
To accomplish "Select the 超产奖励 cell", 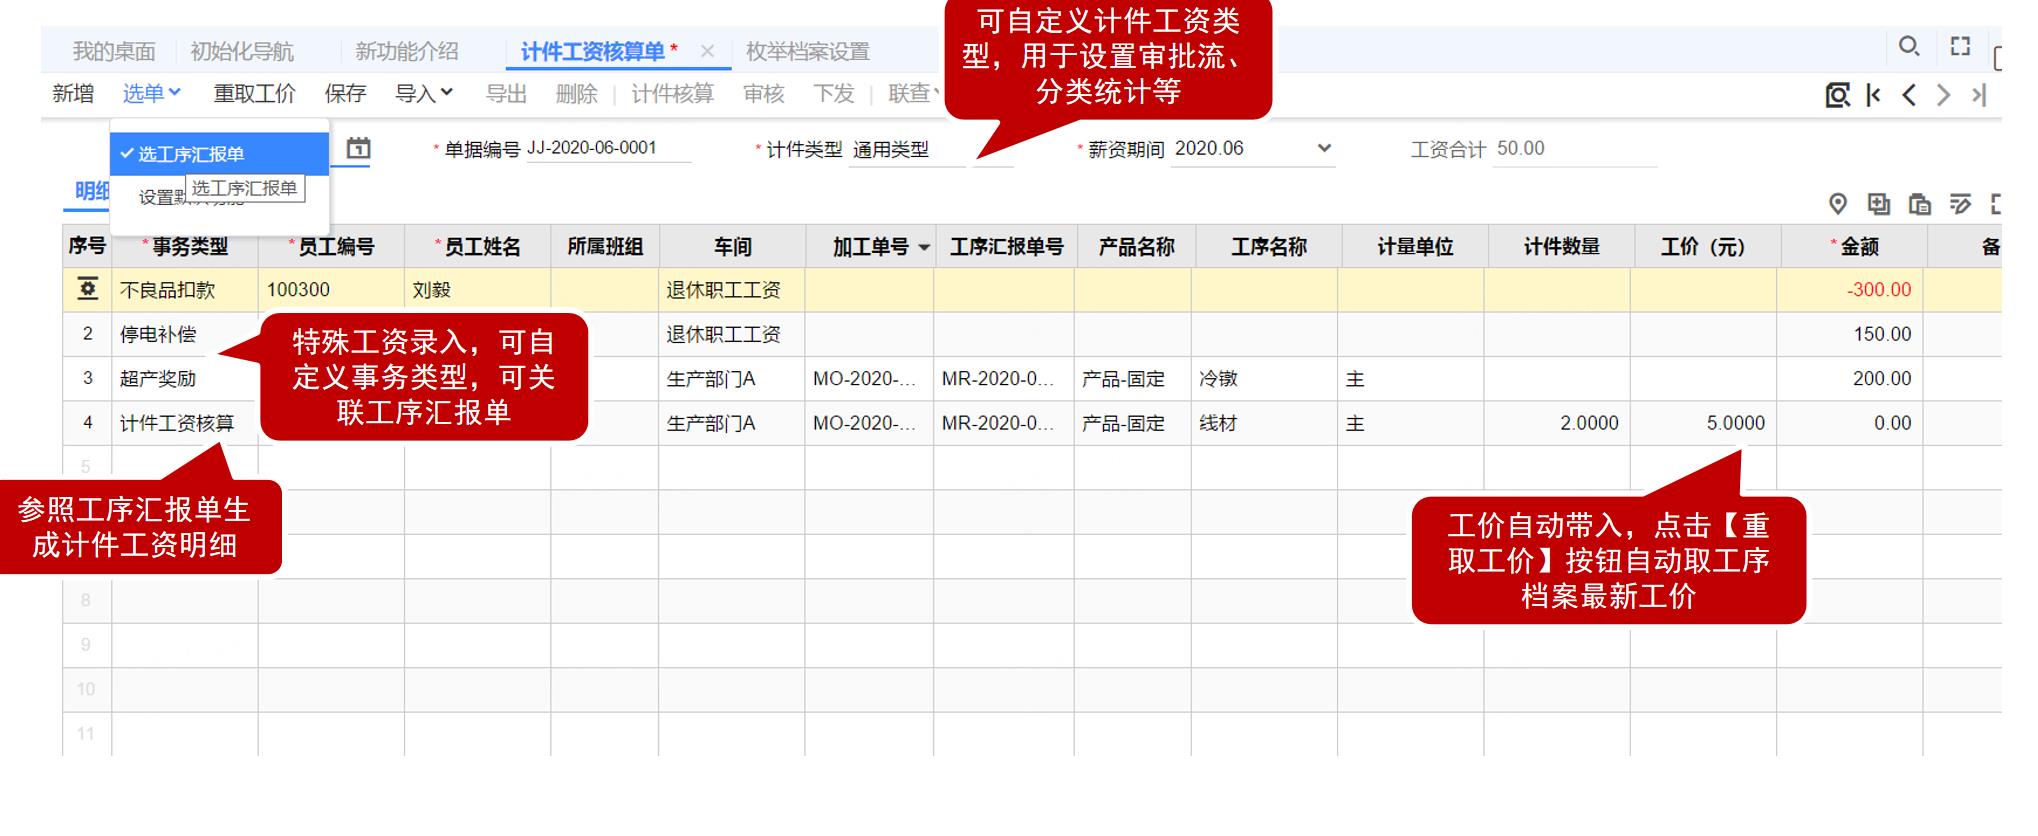I will coord(185,379).
